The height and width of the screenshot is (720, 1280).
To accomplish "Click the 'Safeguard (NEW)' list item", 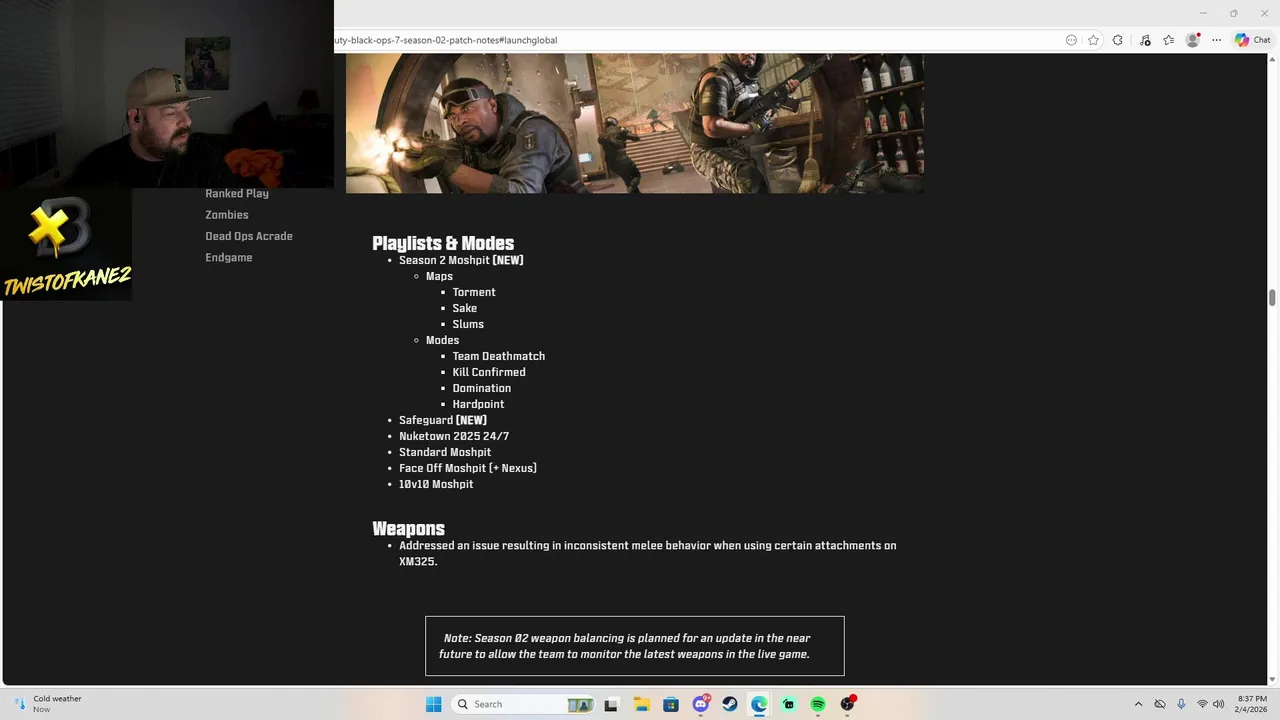I will (x=443, y=420).
